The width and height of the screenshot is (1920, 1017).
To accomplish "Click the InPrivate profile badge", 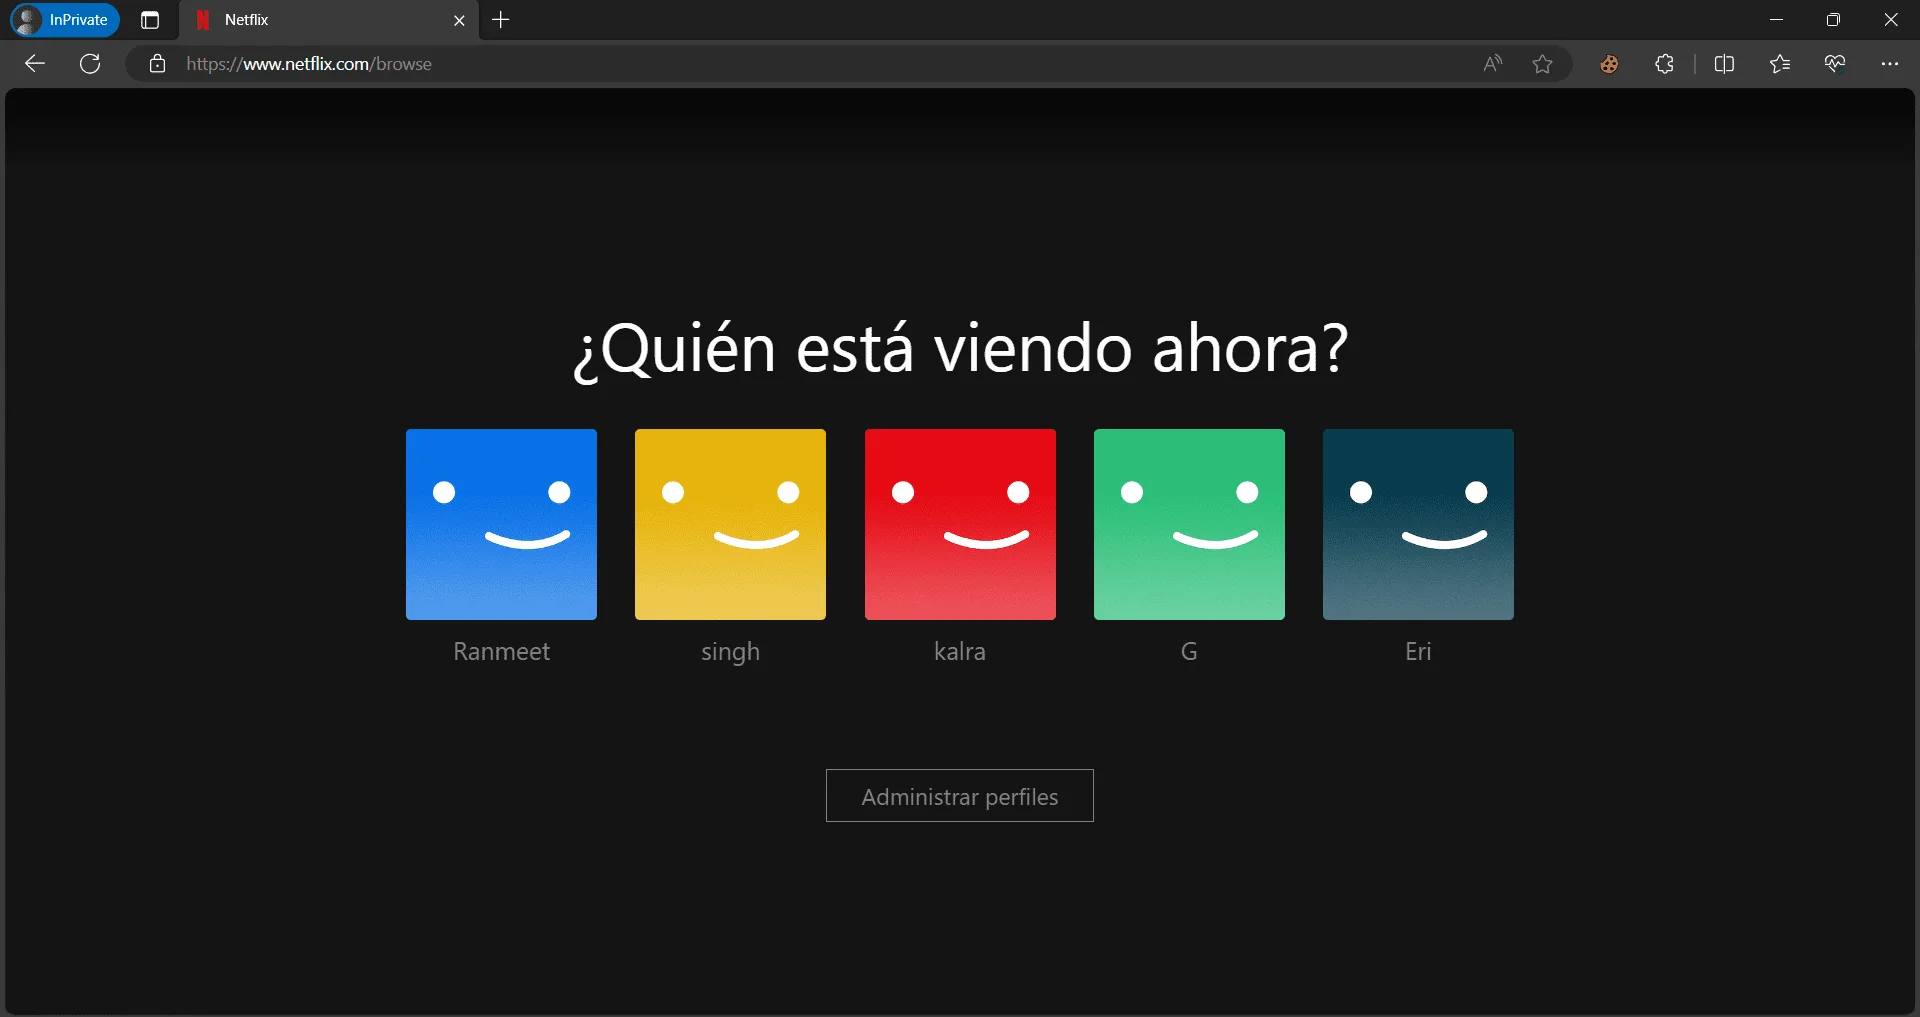I will coord(65,20).
